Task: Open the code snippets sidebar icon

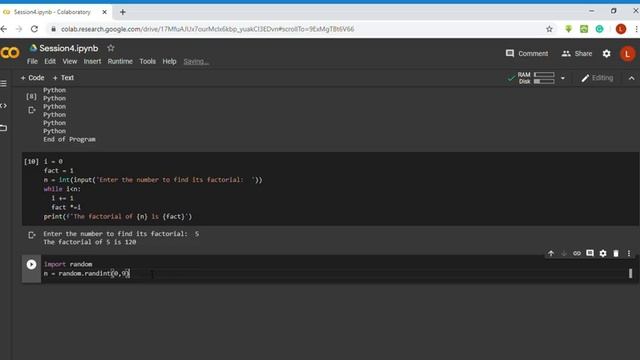Action: pos(4,106)
